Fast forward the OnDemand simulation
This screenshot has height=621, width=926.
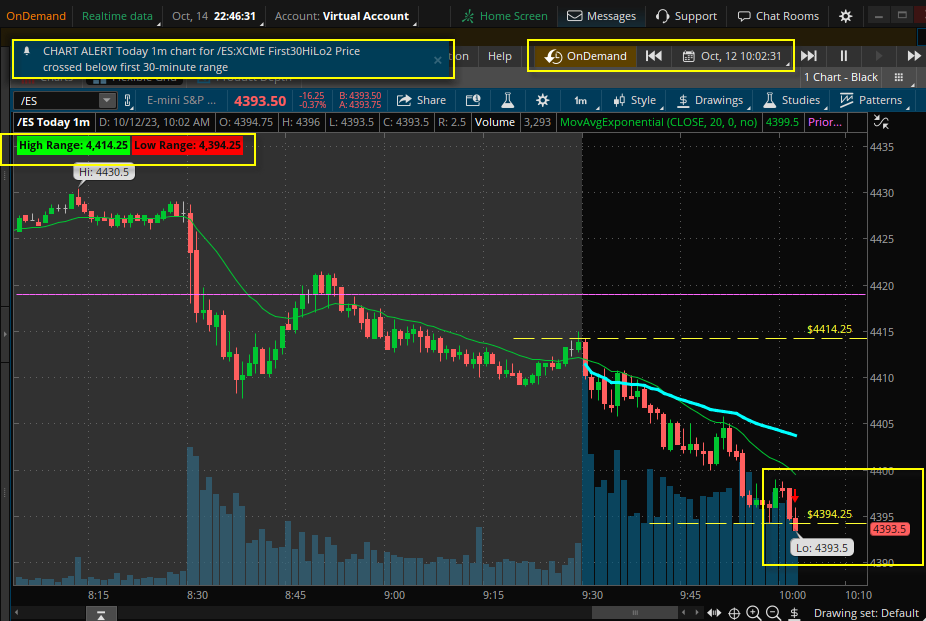pyautogui.click(x=914, y=56)
